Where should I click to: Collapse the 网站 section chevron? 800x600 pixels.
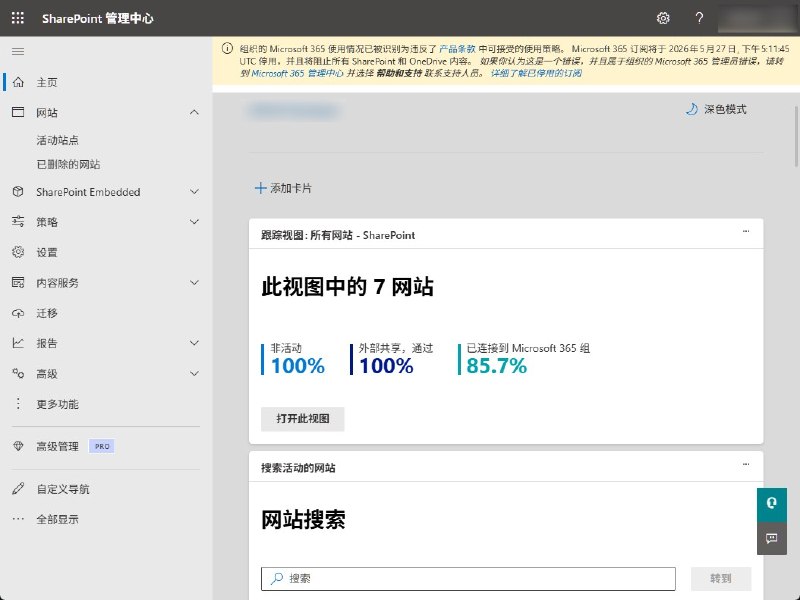click(x=194, y=112)
